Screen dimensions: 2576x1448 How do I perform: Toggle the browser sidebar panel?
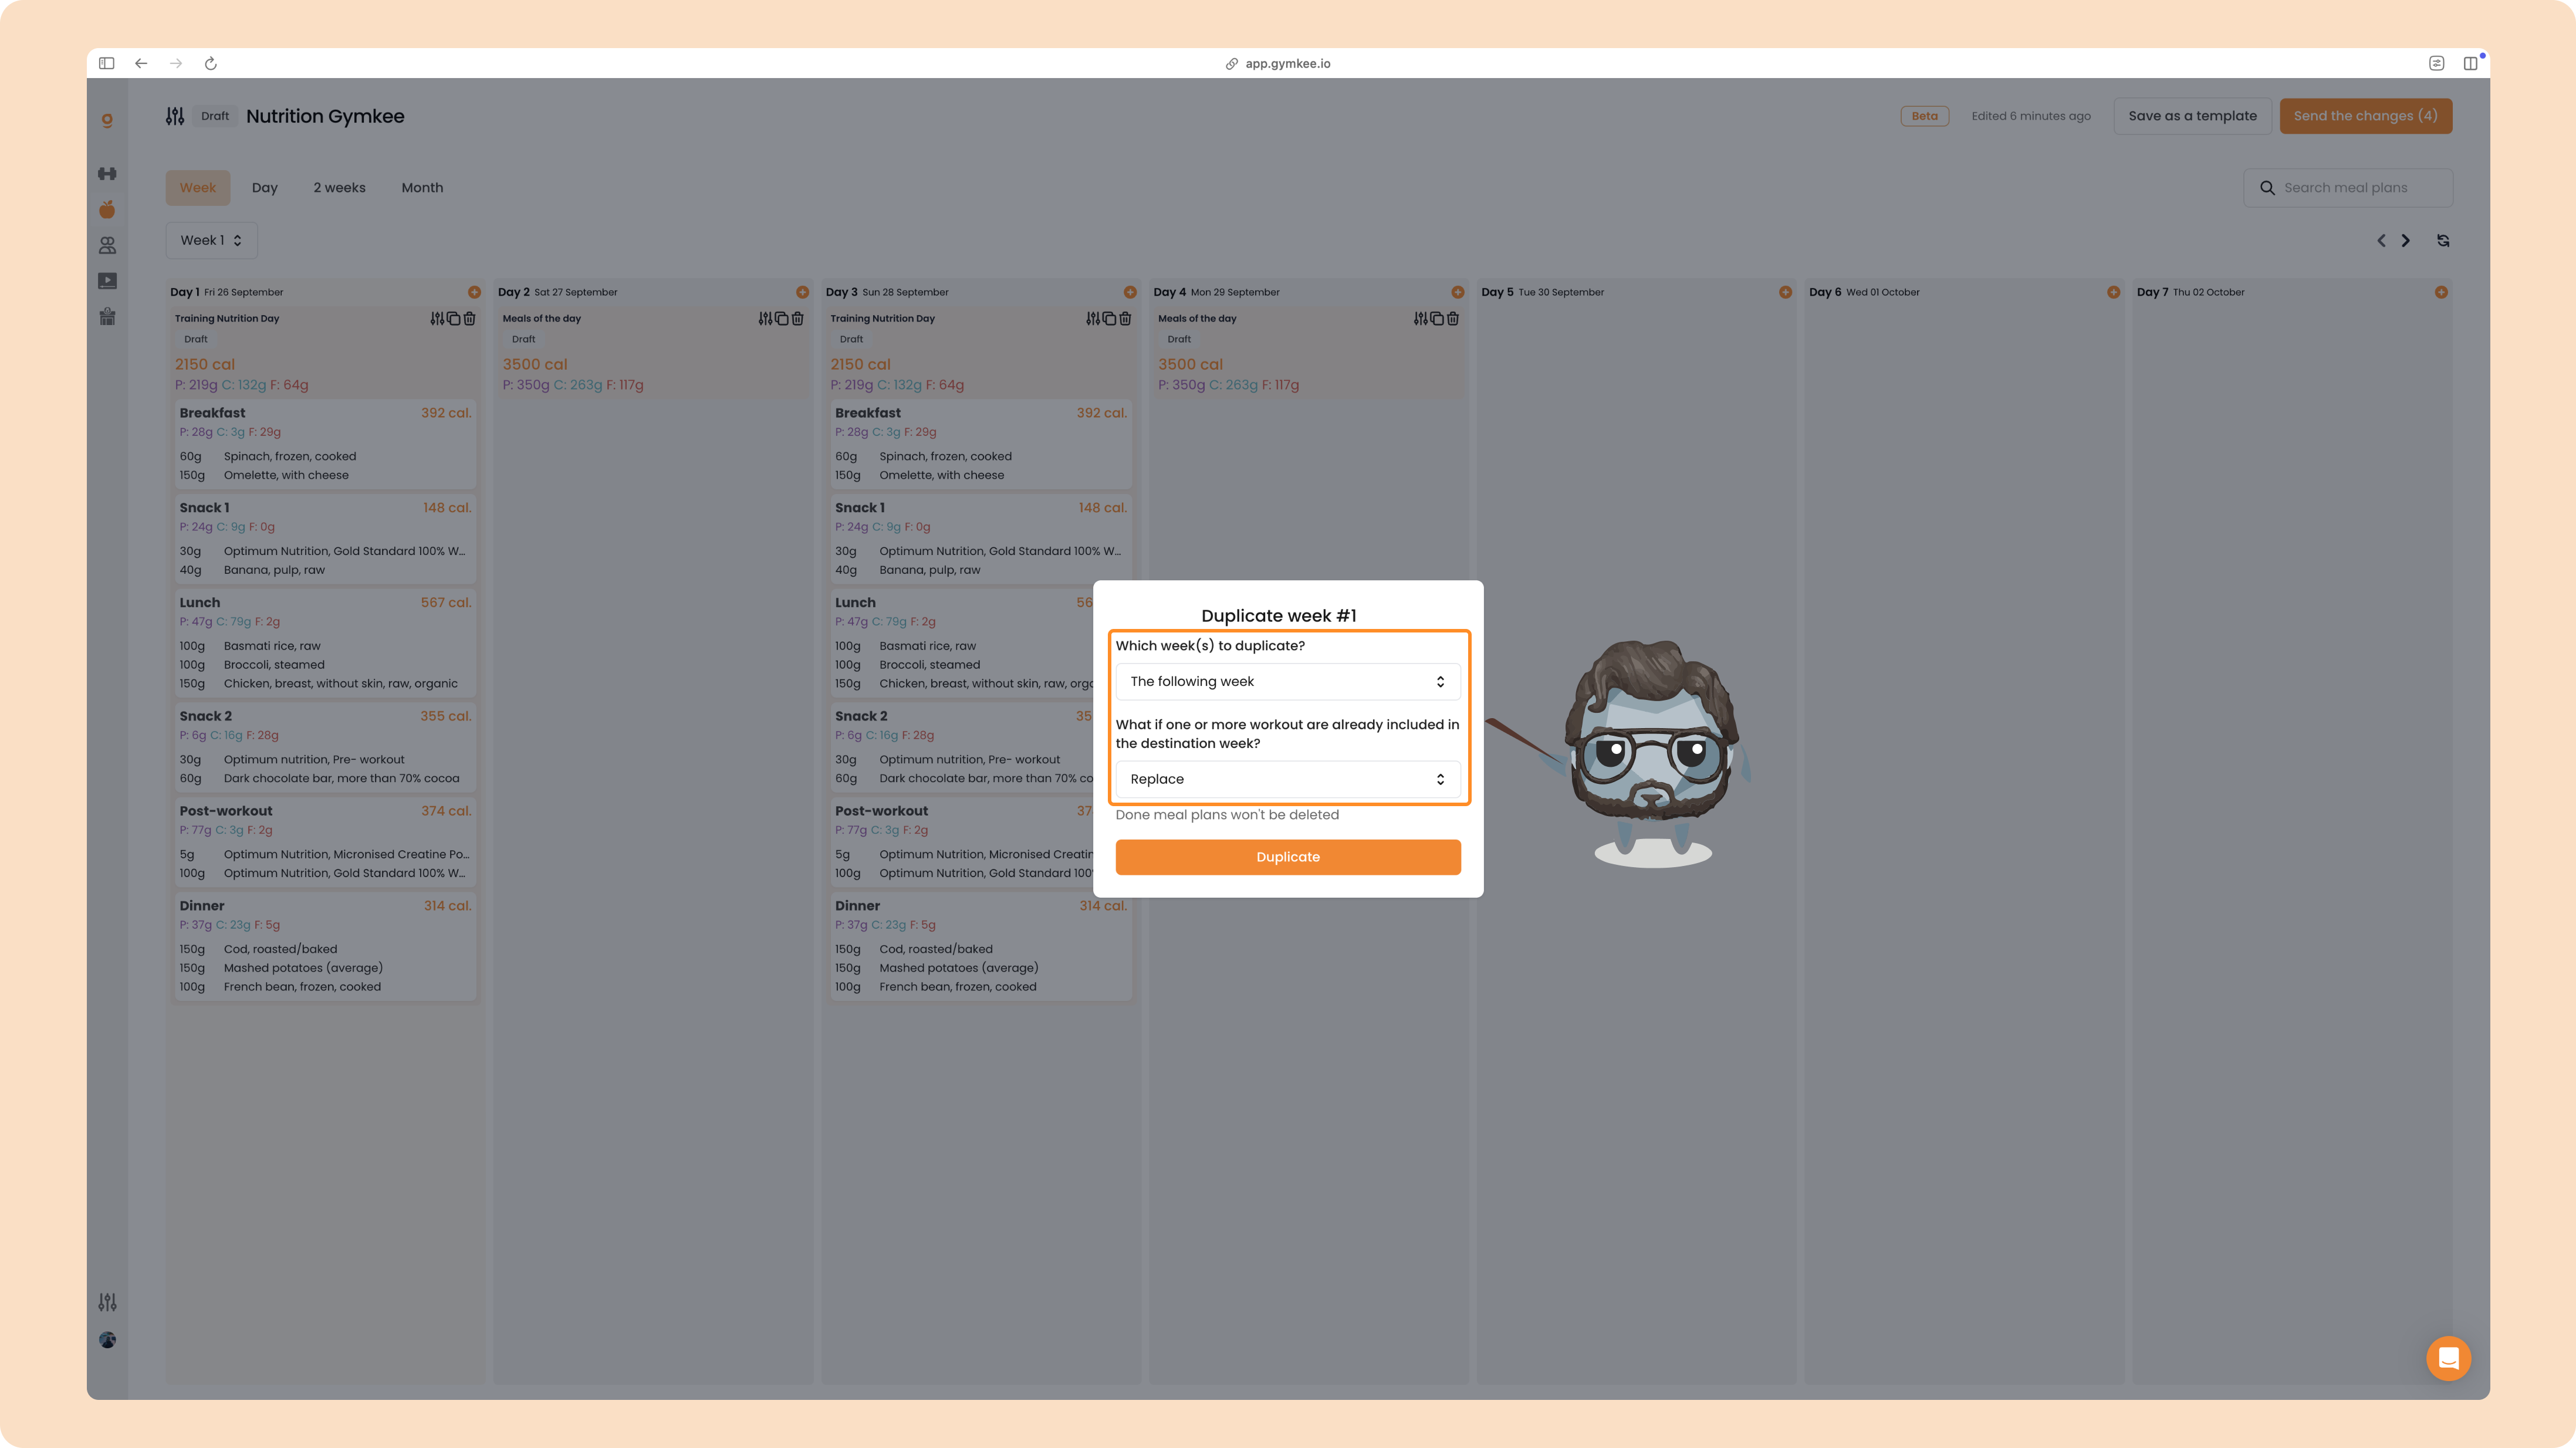coord(107,63)
